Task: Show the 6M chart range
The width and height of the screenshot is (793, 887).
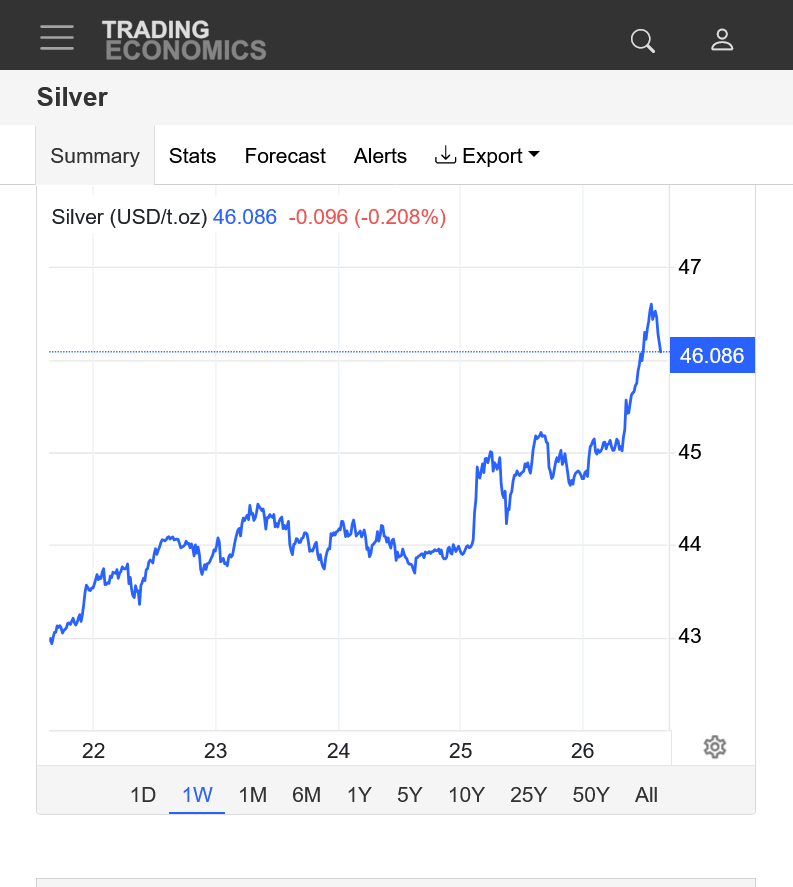Action: [306, 795]
